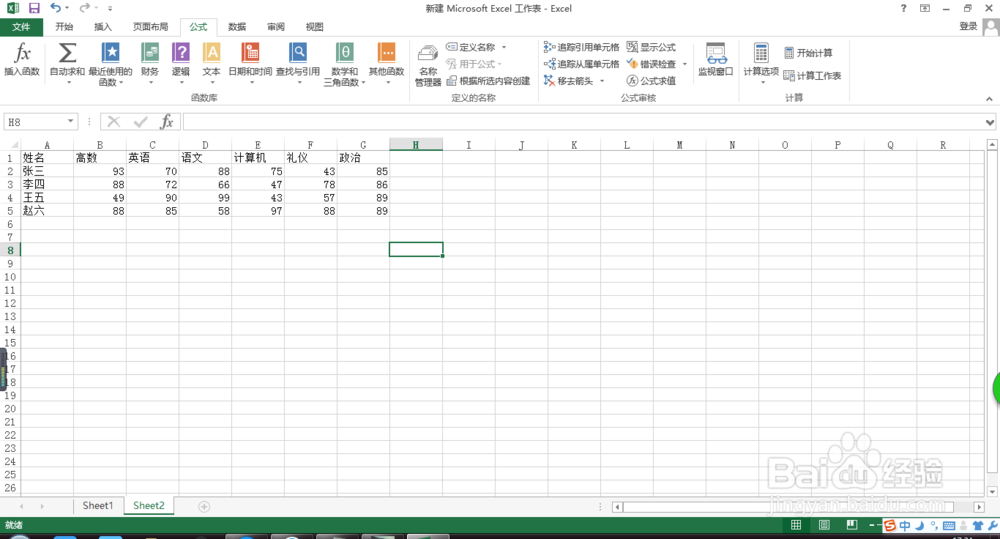Open Recently Used (最近使用的函数) functions
The width and height of the screenshot is (1000, 539).
click(x=110, y=64)
